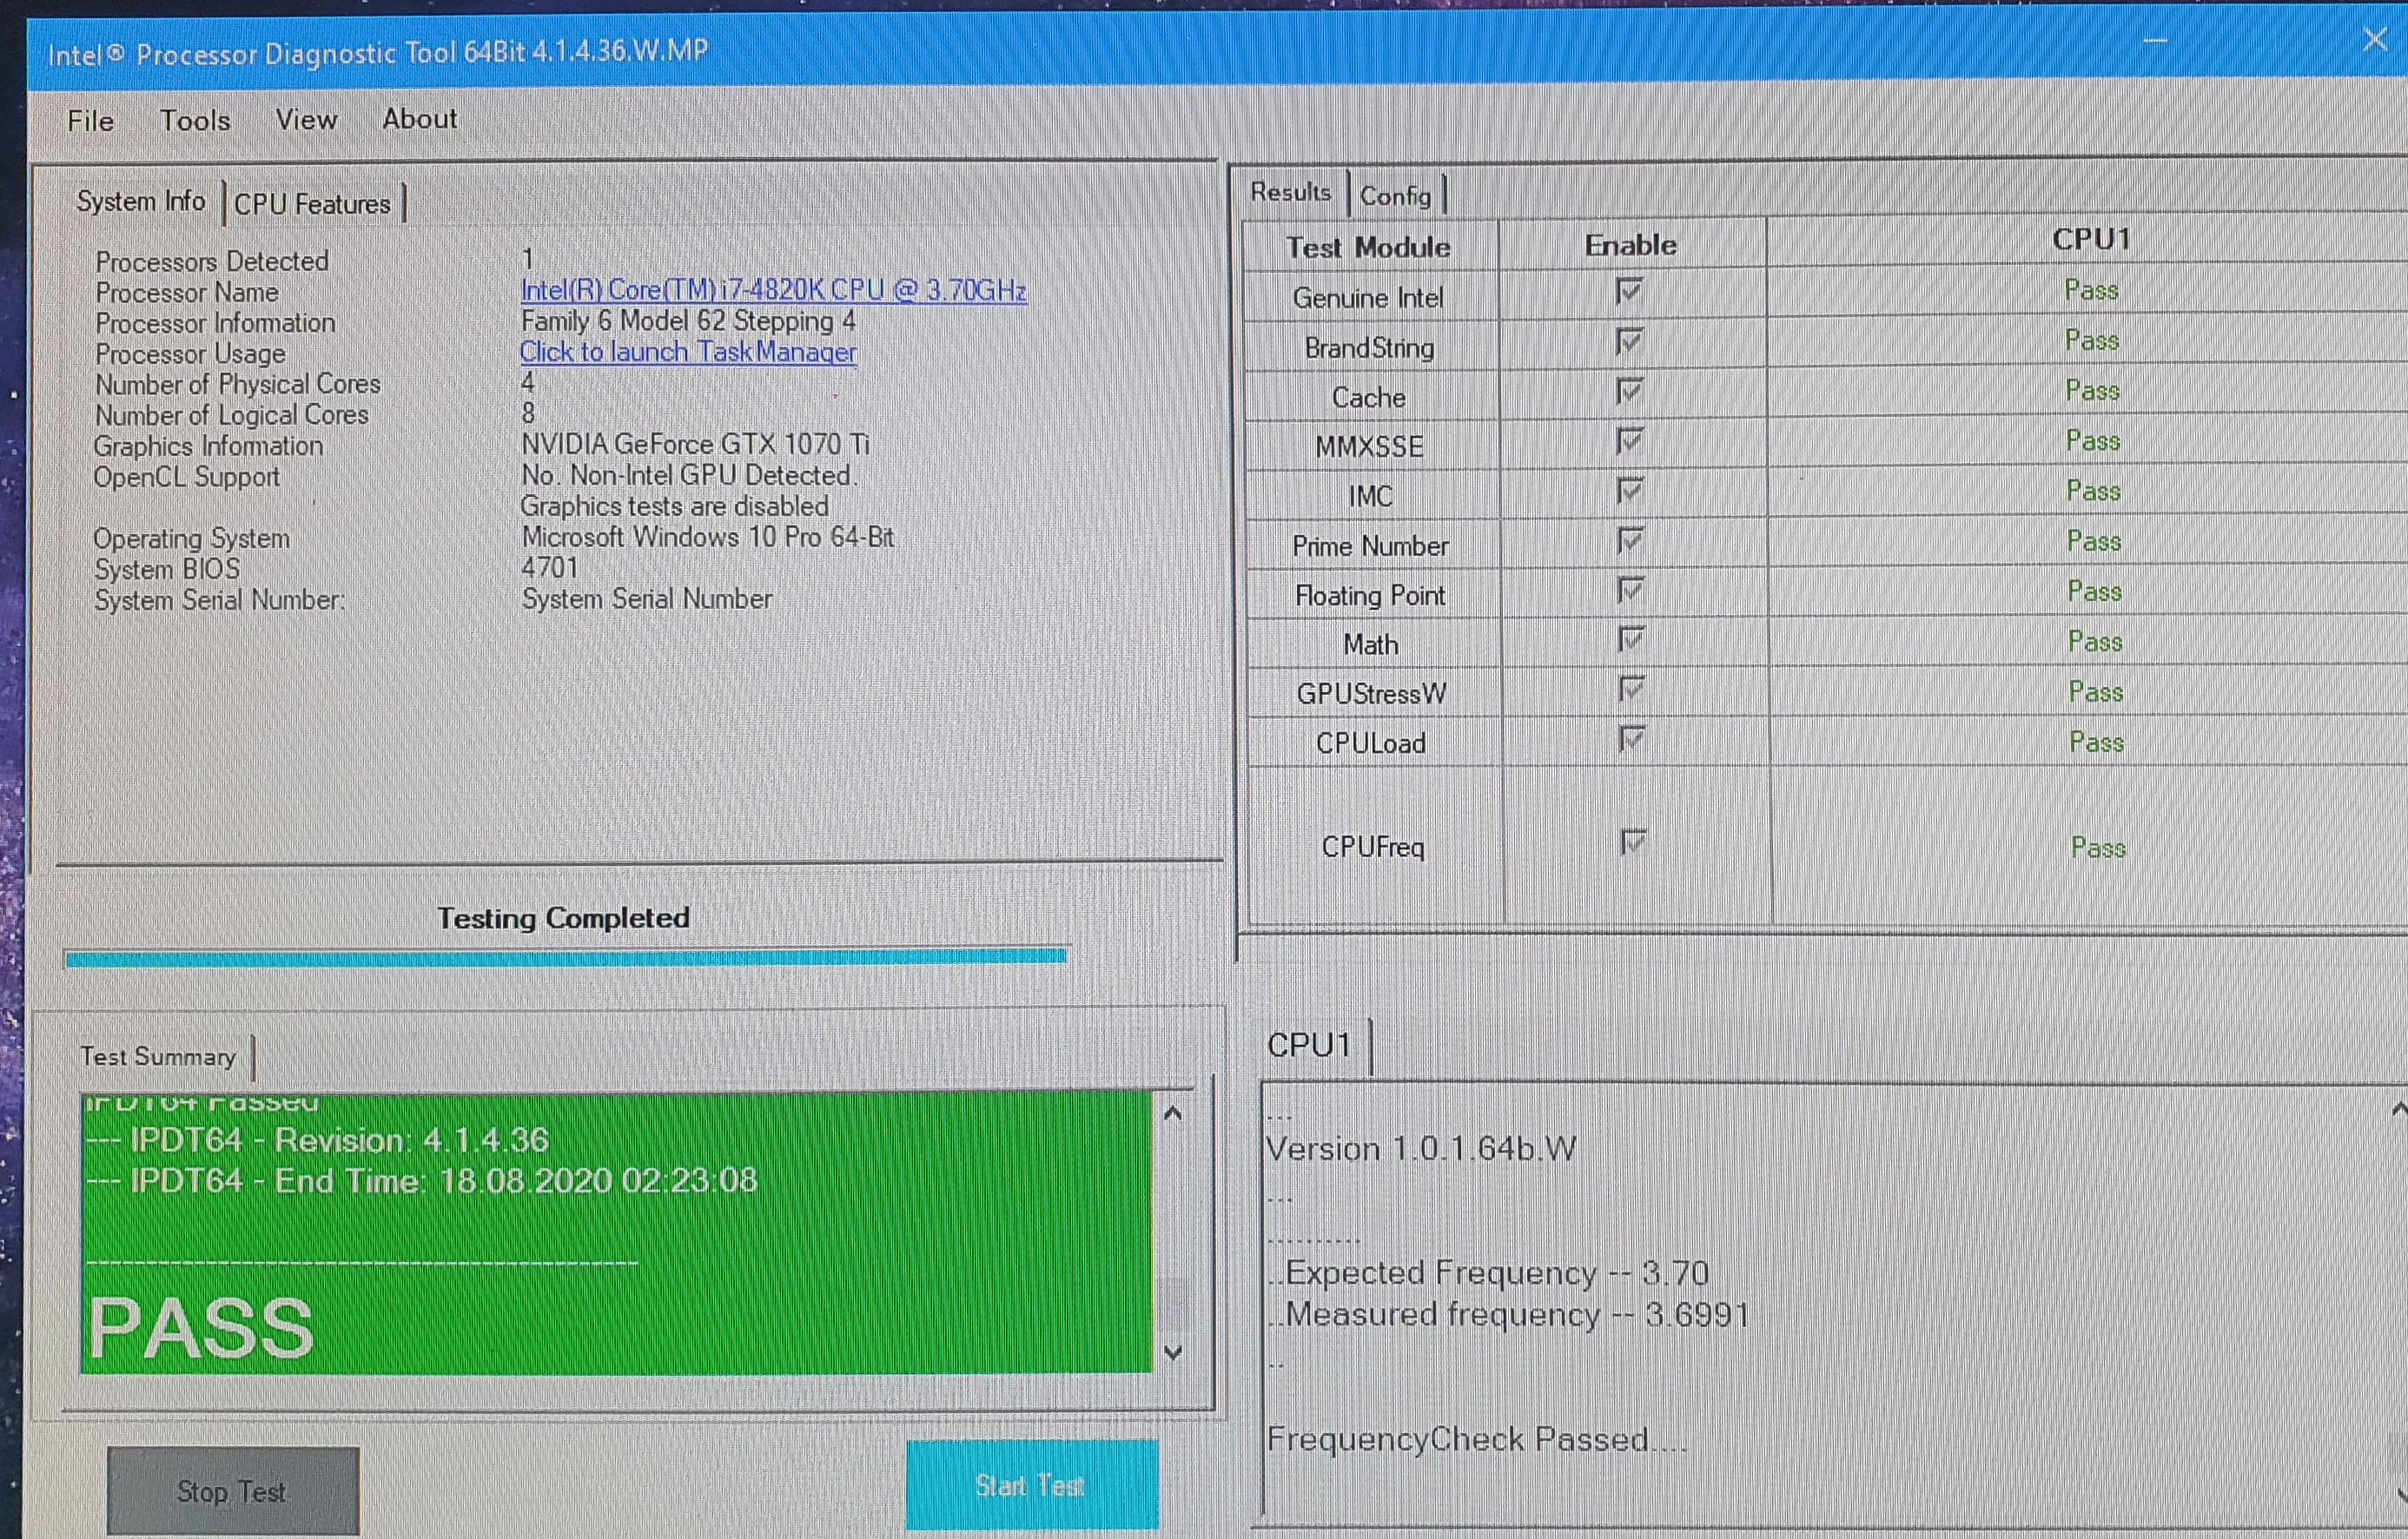This screenshot has width=2408, height=1539.
Task: Click the launch TaskManager link
Action: (x=688, y=352)
